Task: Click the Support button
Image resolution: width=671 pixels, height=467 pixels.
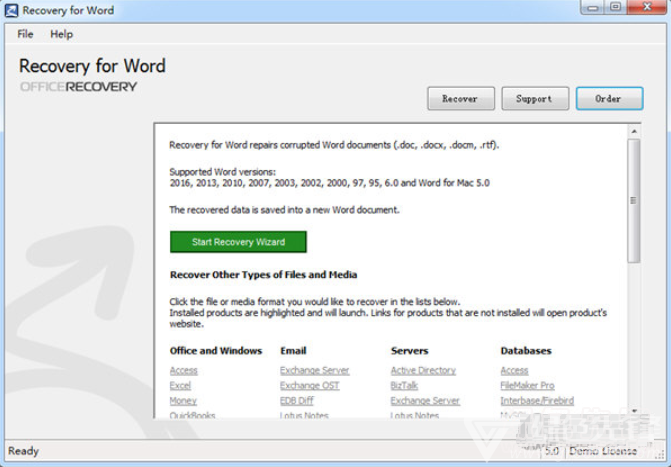Action: click(x=535, y=98)
